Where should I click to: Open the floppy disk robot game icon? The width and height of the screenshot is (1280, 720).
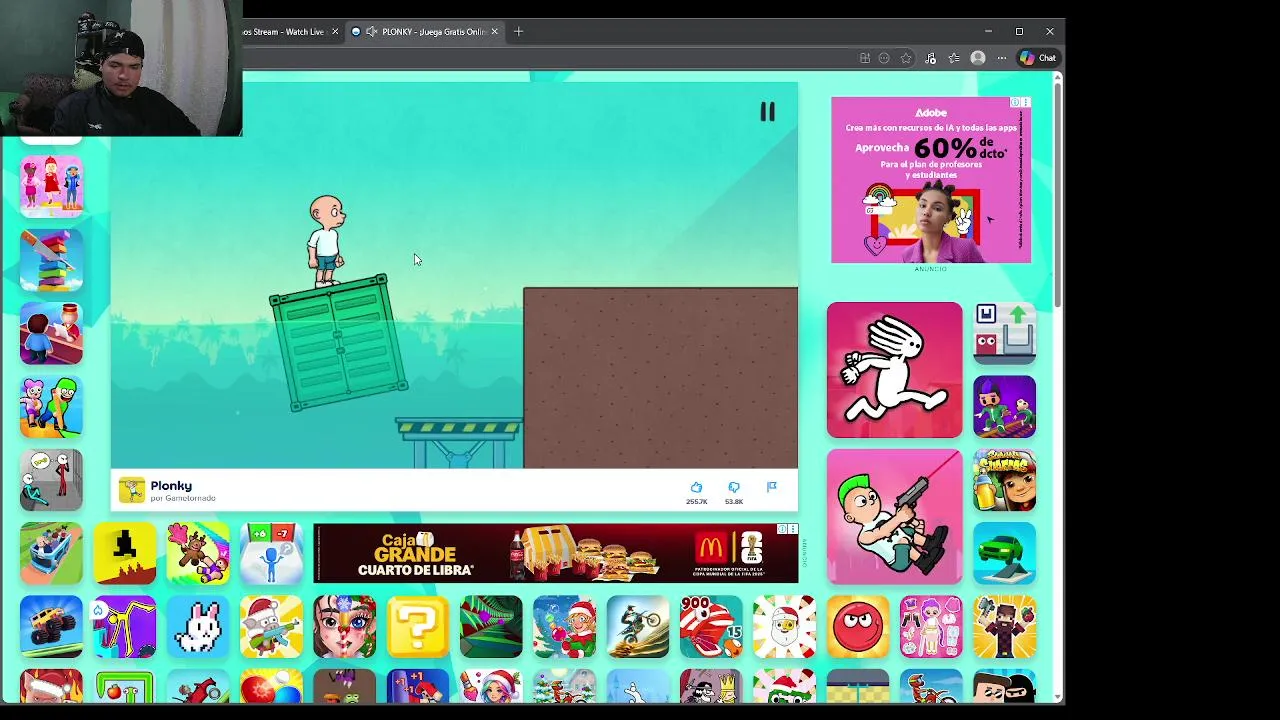coord(1004,333)
